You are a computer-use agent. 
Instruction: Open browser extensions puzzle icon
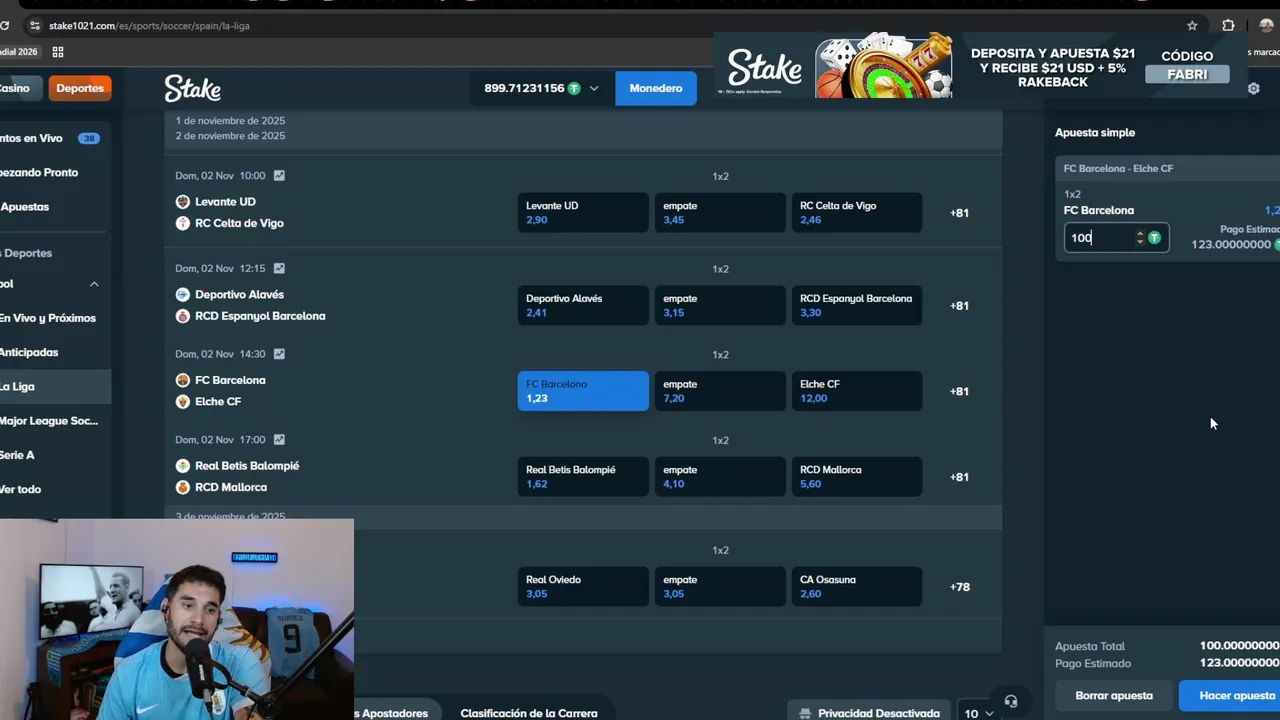[1228, 25]
